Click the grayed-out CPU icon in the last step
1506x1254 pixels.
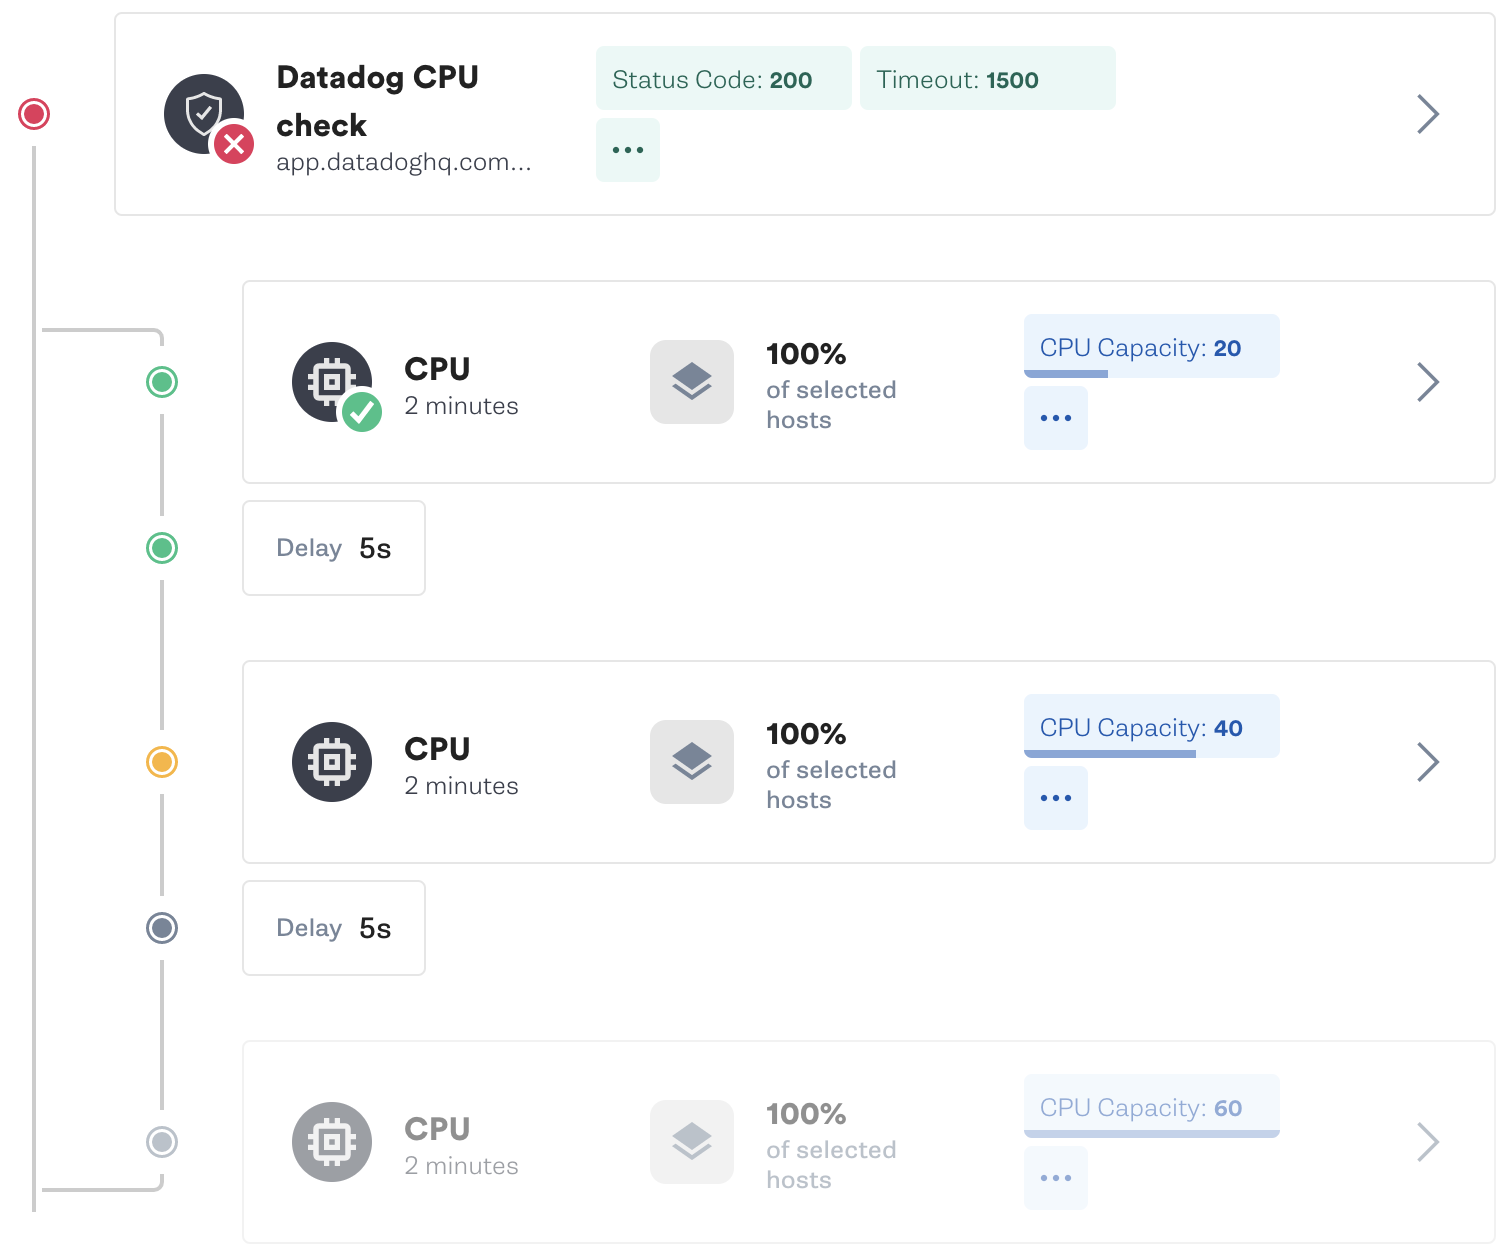[332, 1142]
